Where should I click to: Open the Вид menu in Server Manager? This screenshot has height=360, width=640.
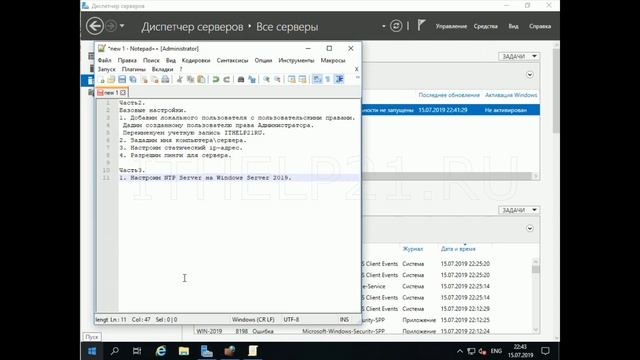(513, 26)
